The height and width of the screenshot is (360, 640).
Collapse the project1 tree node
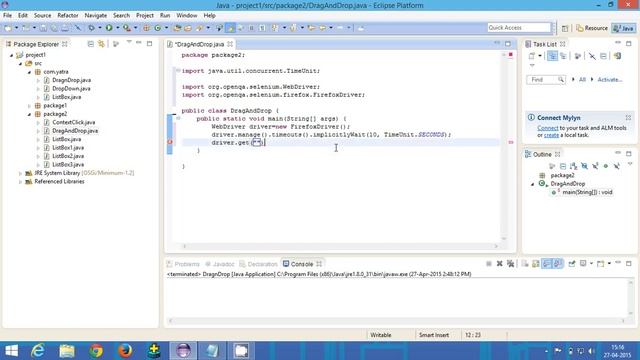click(11, 55)
